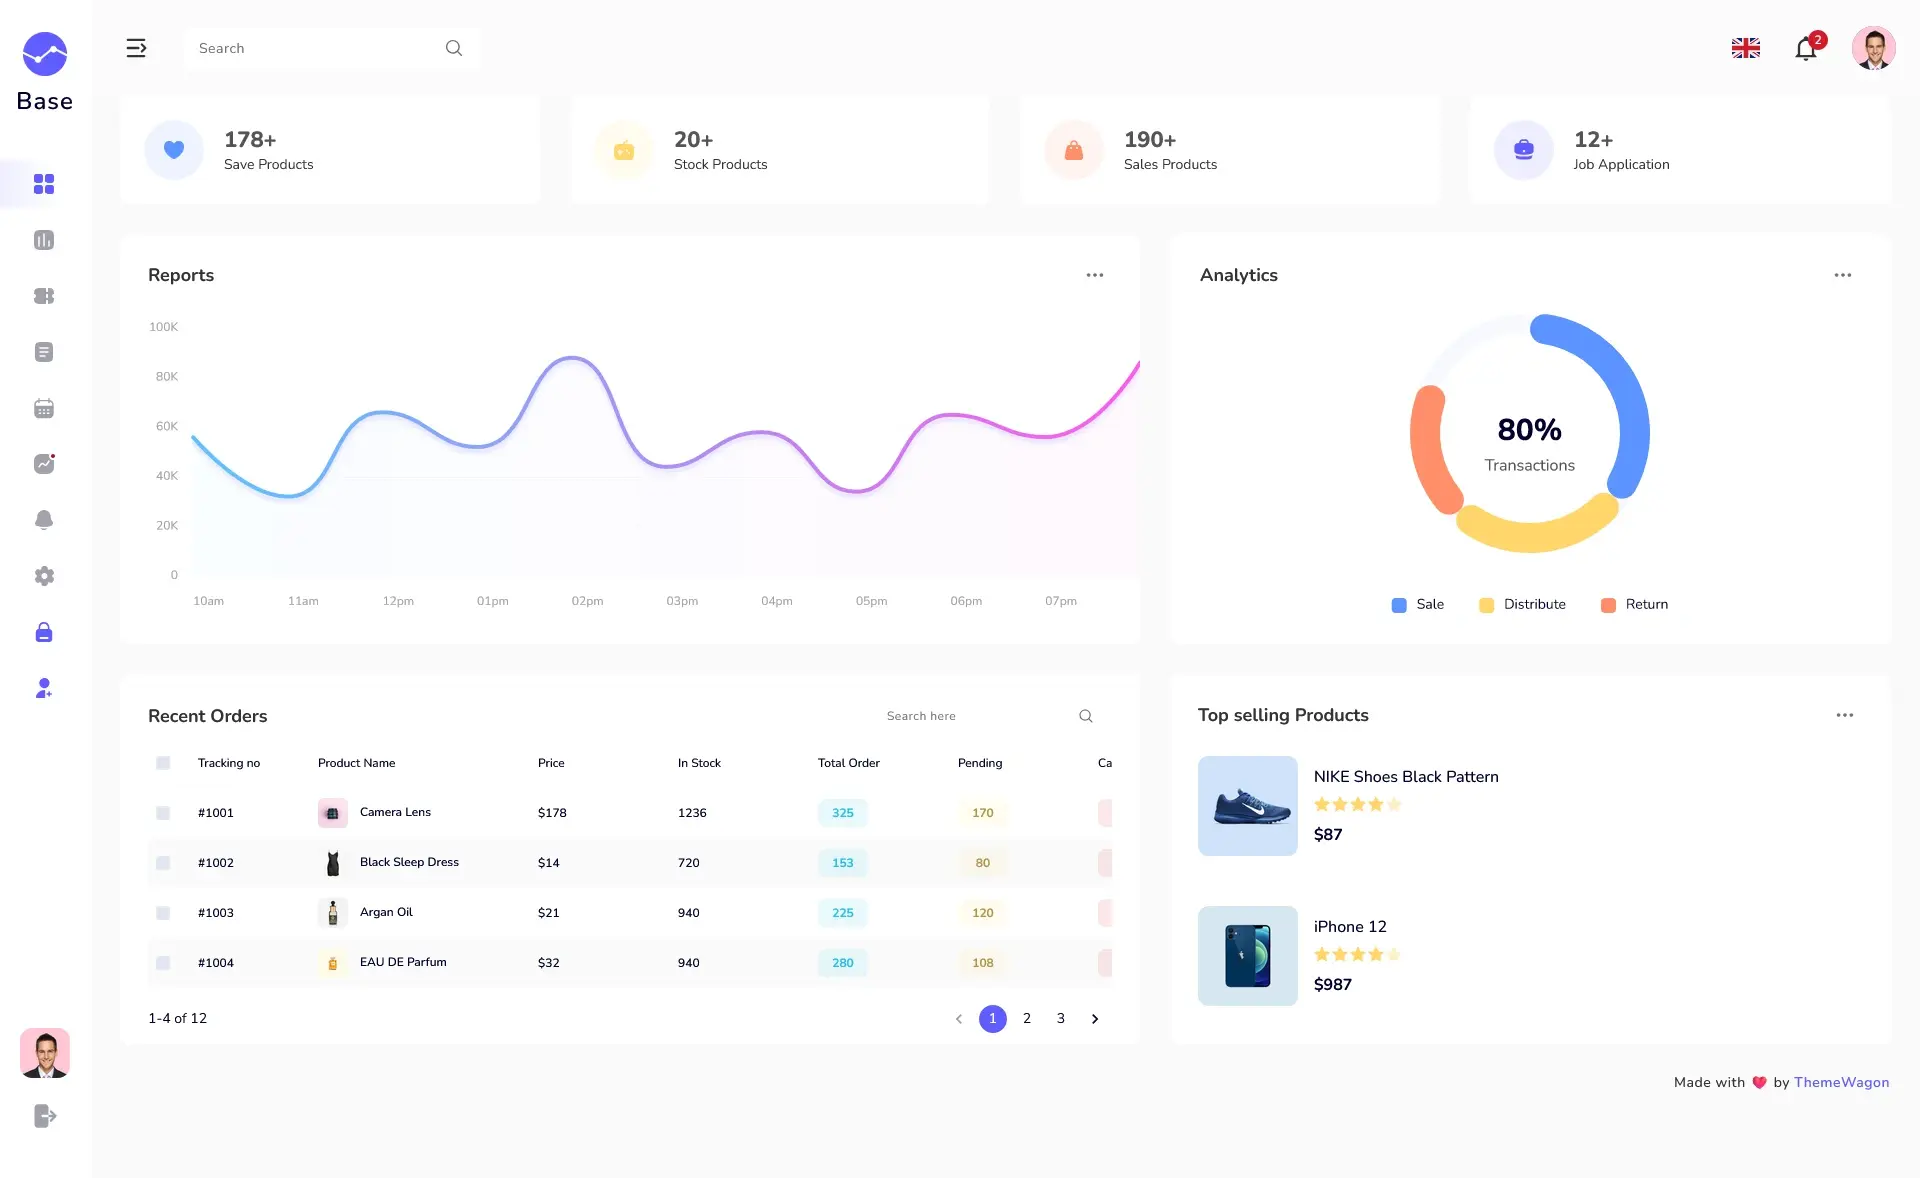Click the dashboard grid icon in sidebar
The image size is (1920, 1178).
click(44, 184)
